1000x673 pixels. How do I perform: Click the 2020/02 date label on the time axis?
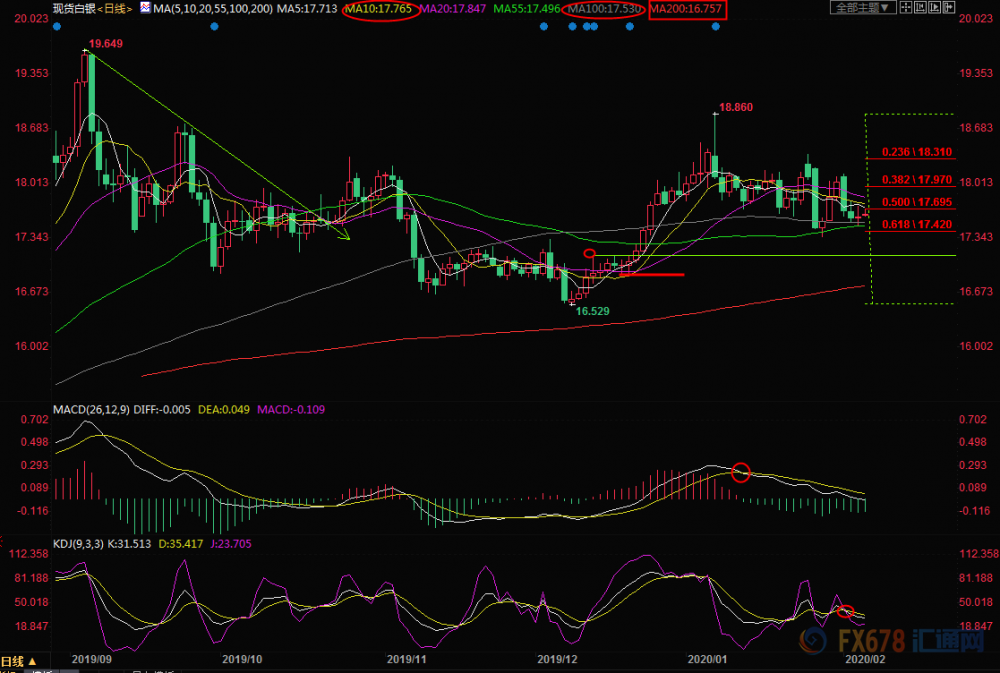click(865, 659)
